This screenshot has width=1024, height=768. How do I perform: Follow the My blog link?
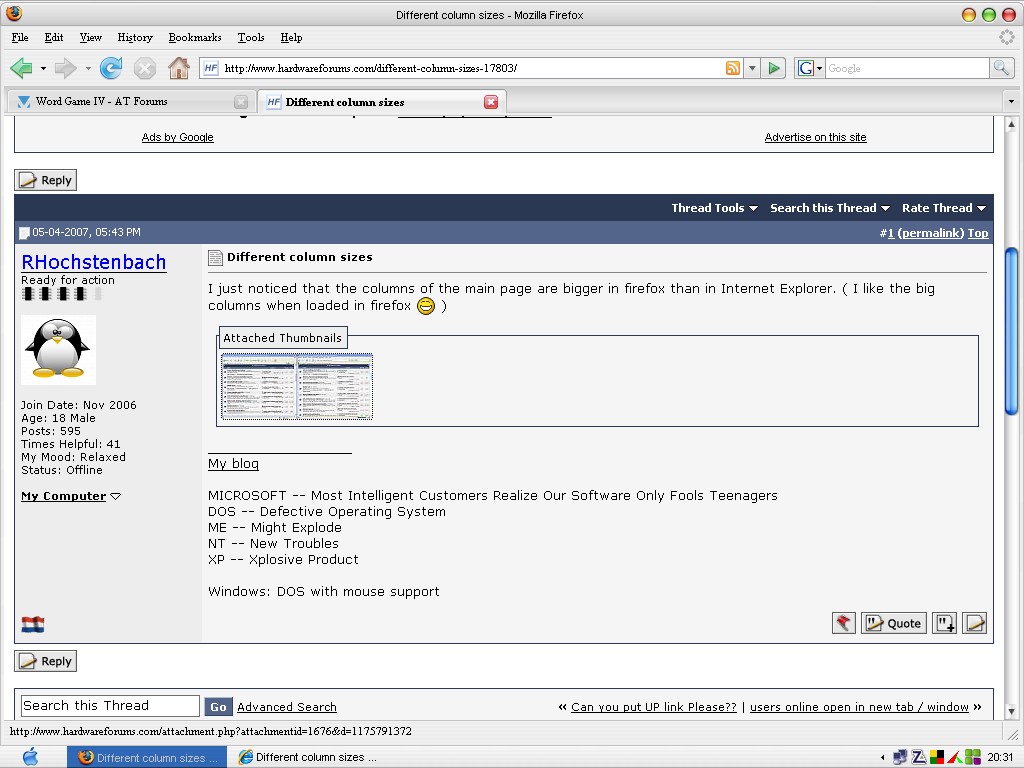[x=233, y=464]
